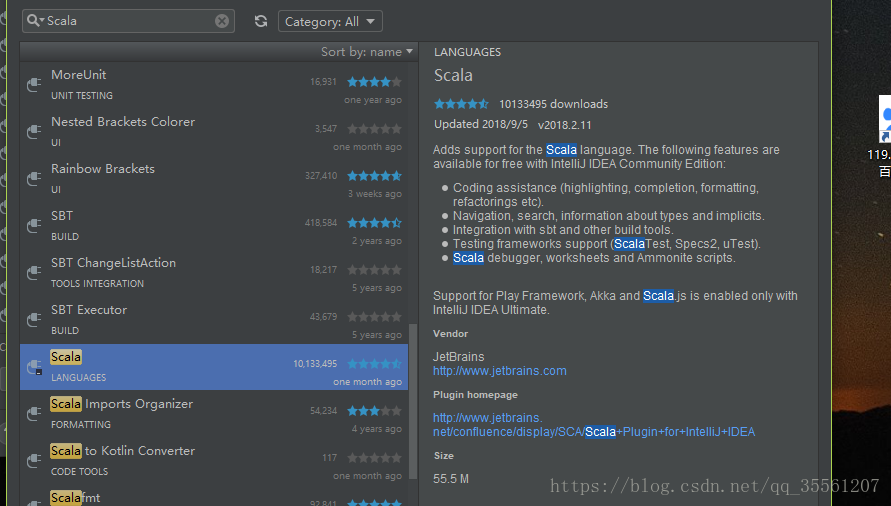Click the SBT plugin icon

coord(34,226)
